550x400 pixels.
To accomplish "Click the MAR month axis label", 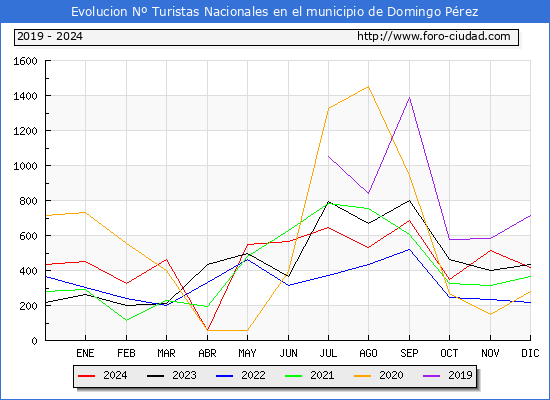I will (166, 353).
